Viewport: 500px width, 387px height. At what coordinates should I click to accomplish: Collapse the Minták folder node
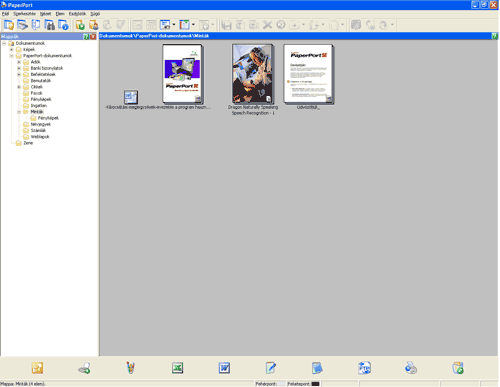click(19, 112)
